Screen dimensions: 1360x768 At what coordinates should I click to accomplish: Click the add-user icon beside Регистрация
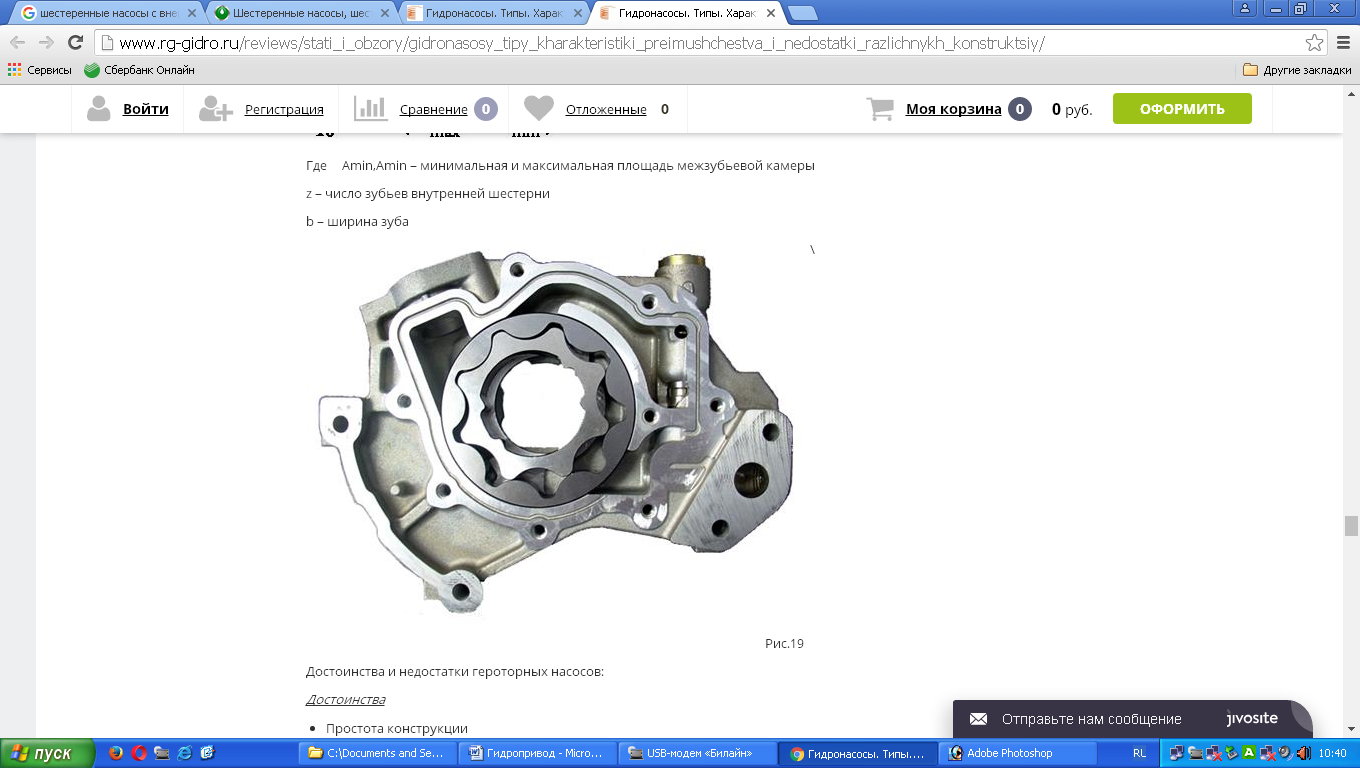tap(216, 109)
